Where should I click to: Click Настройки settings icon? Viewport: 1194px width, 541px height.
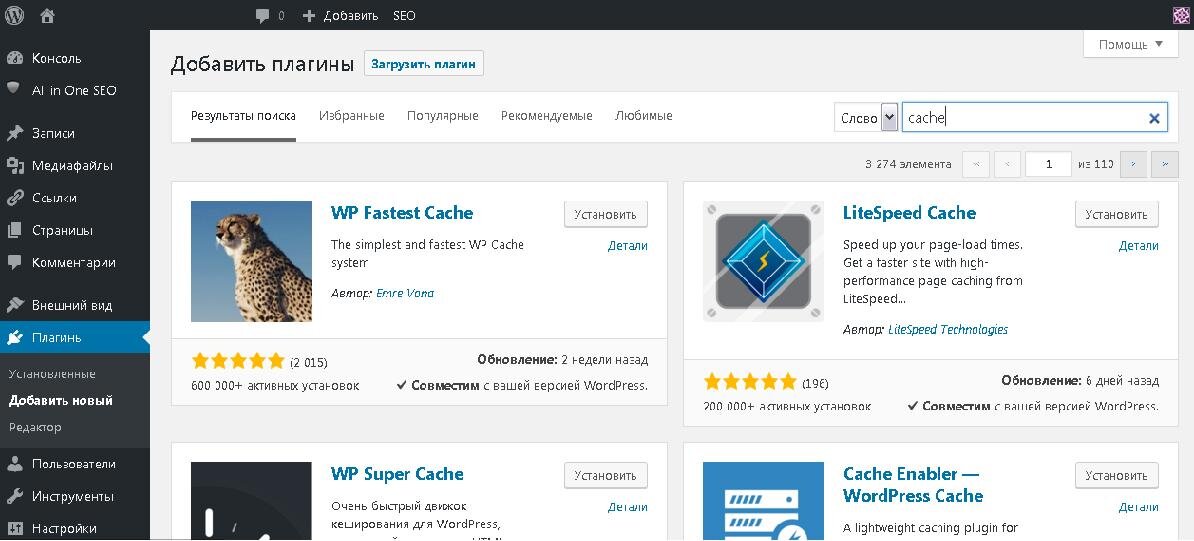[x=14, y=528]
